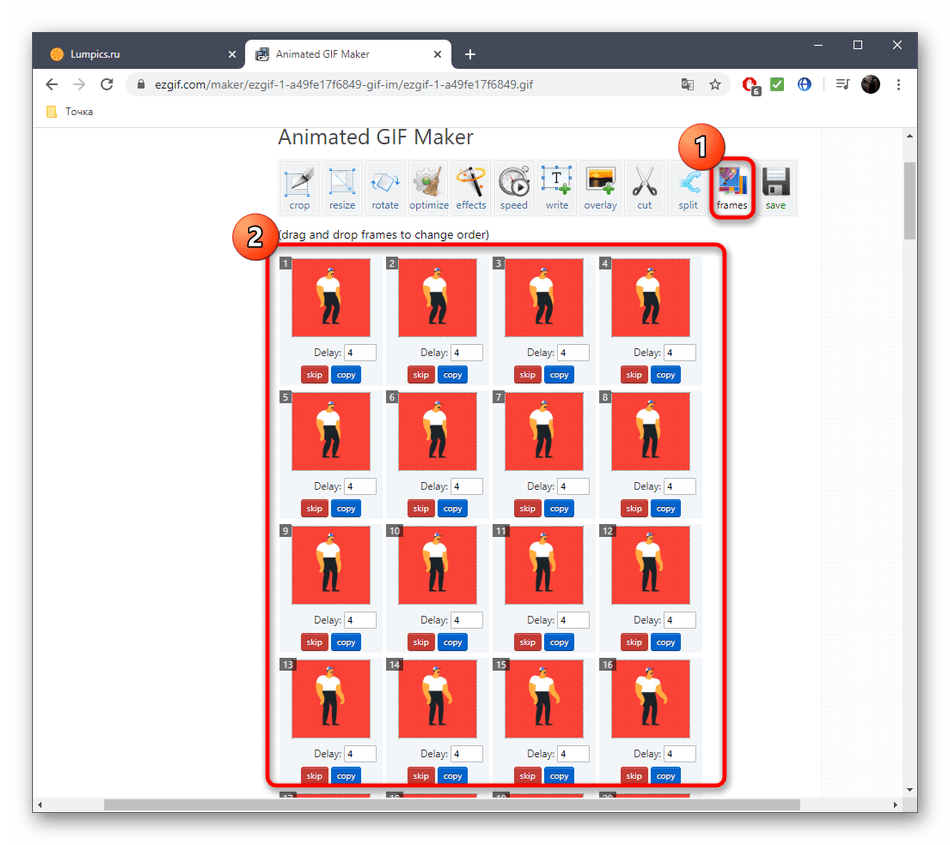Skip frame 13
The width and height of the screenshot is (950, 845).
pyautogui.click(x=314, y=776)
